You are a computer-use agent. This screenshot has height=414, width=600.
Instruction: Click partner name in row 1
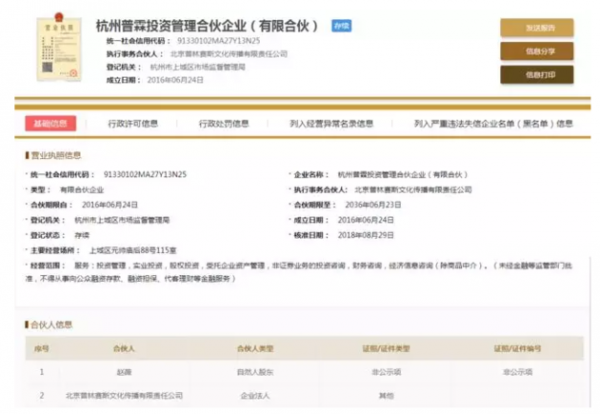[x=124, y=372]
